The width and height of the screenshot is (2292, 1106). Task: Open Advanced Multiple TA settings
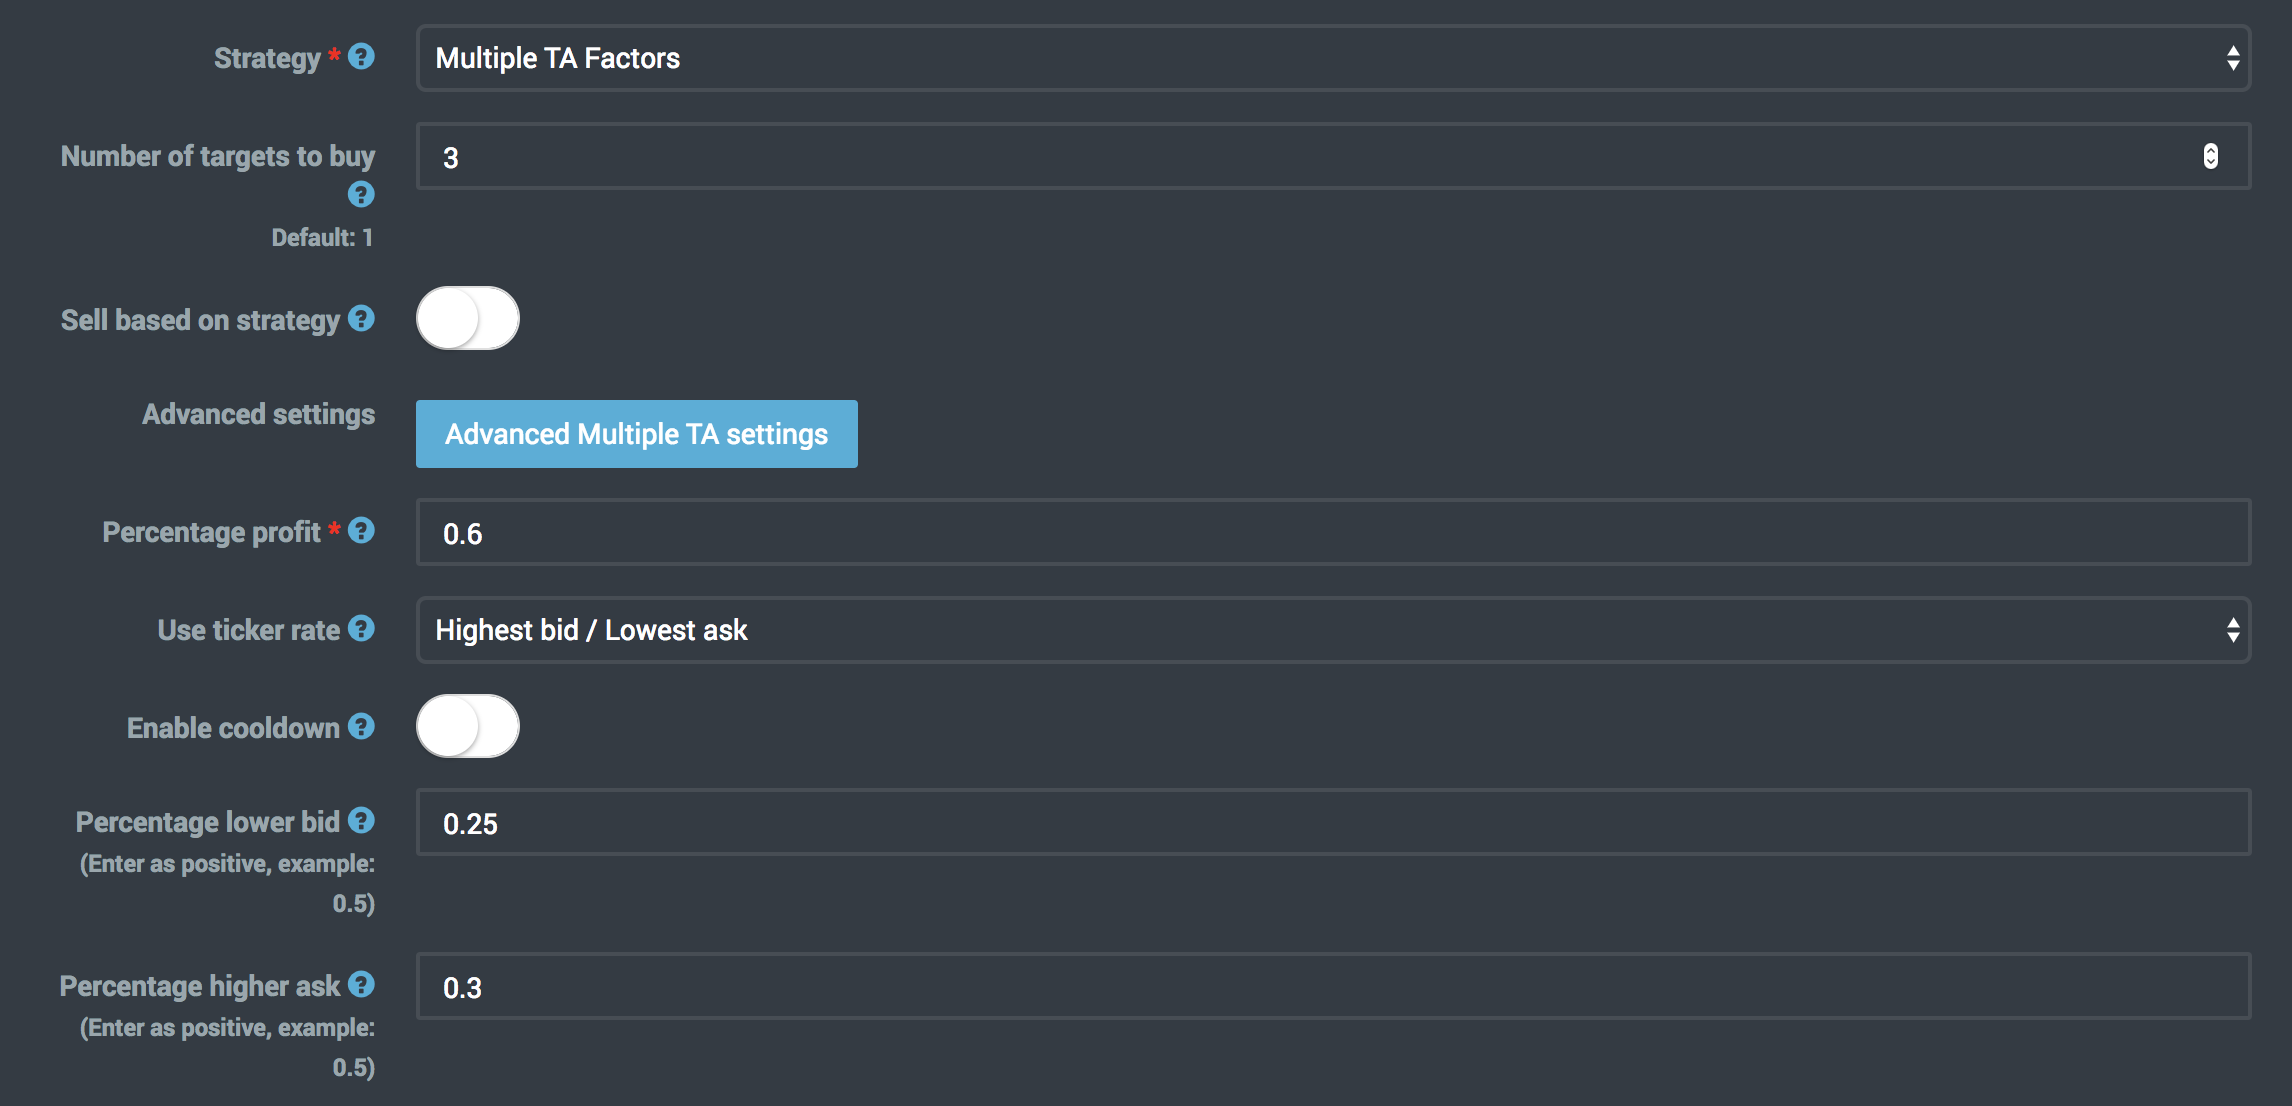pos(636,434)
